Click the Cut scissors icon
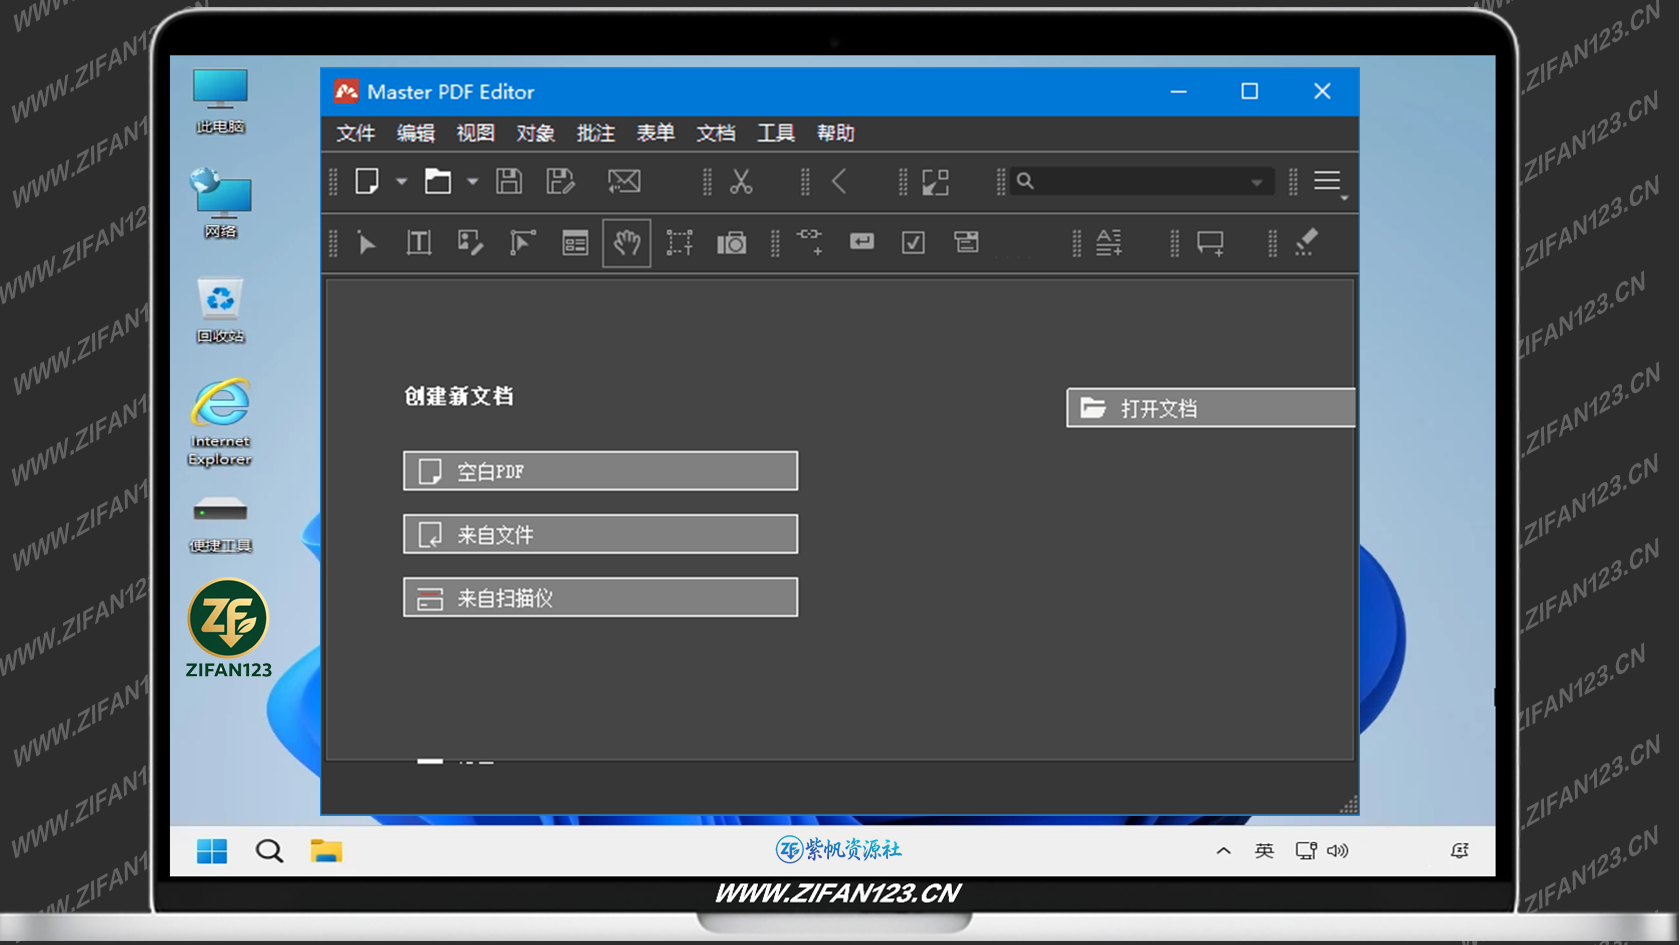This screenshot has height=945, width=1680. point(741,181)
